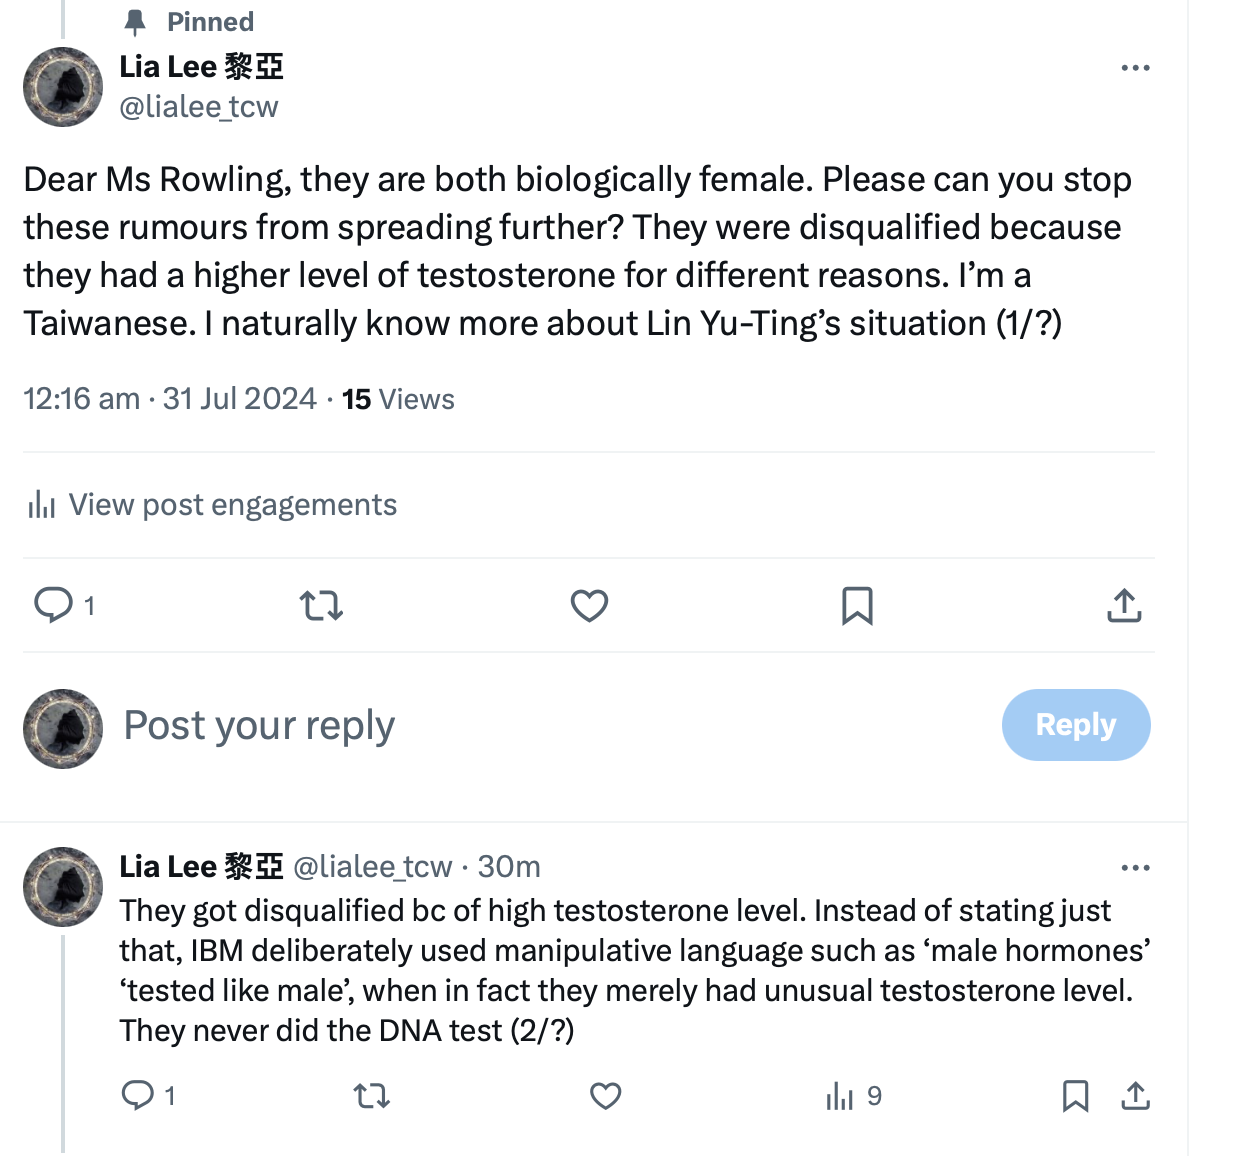The height and width of the screenshot is (1156, 1240).
Task: Share the main post via upload icon
Action: [1124, 605]
